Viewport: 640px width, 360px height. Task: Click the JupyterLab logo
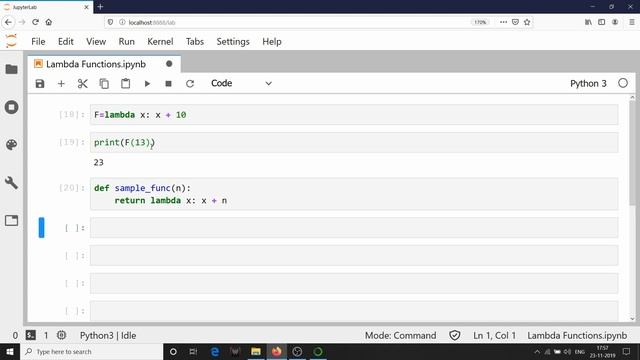[x=11, y=41]
